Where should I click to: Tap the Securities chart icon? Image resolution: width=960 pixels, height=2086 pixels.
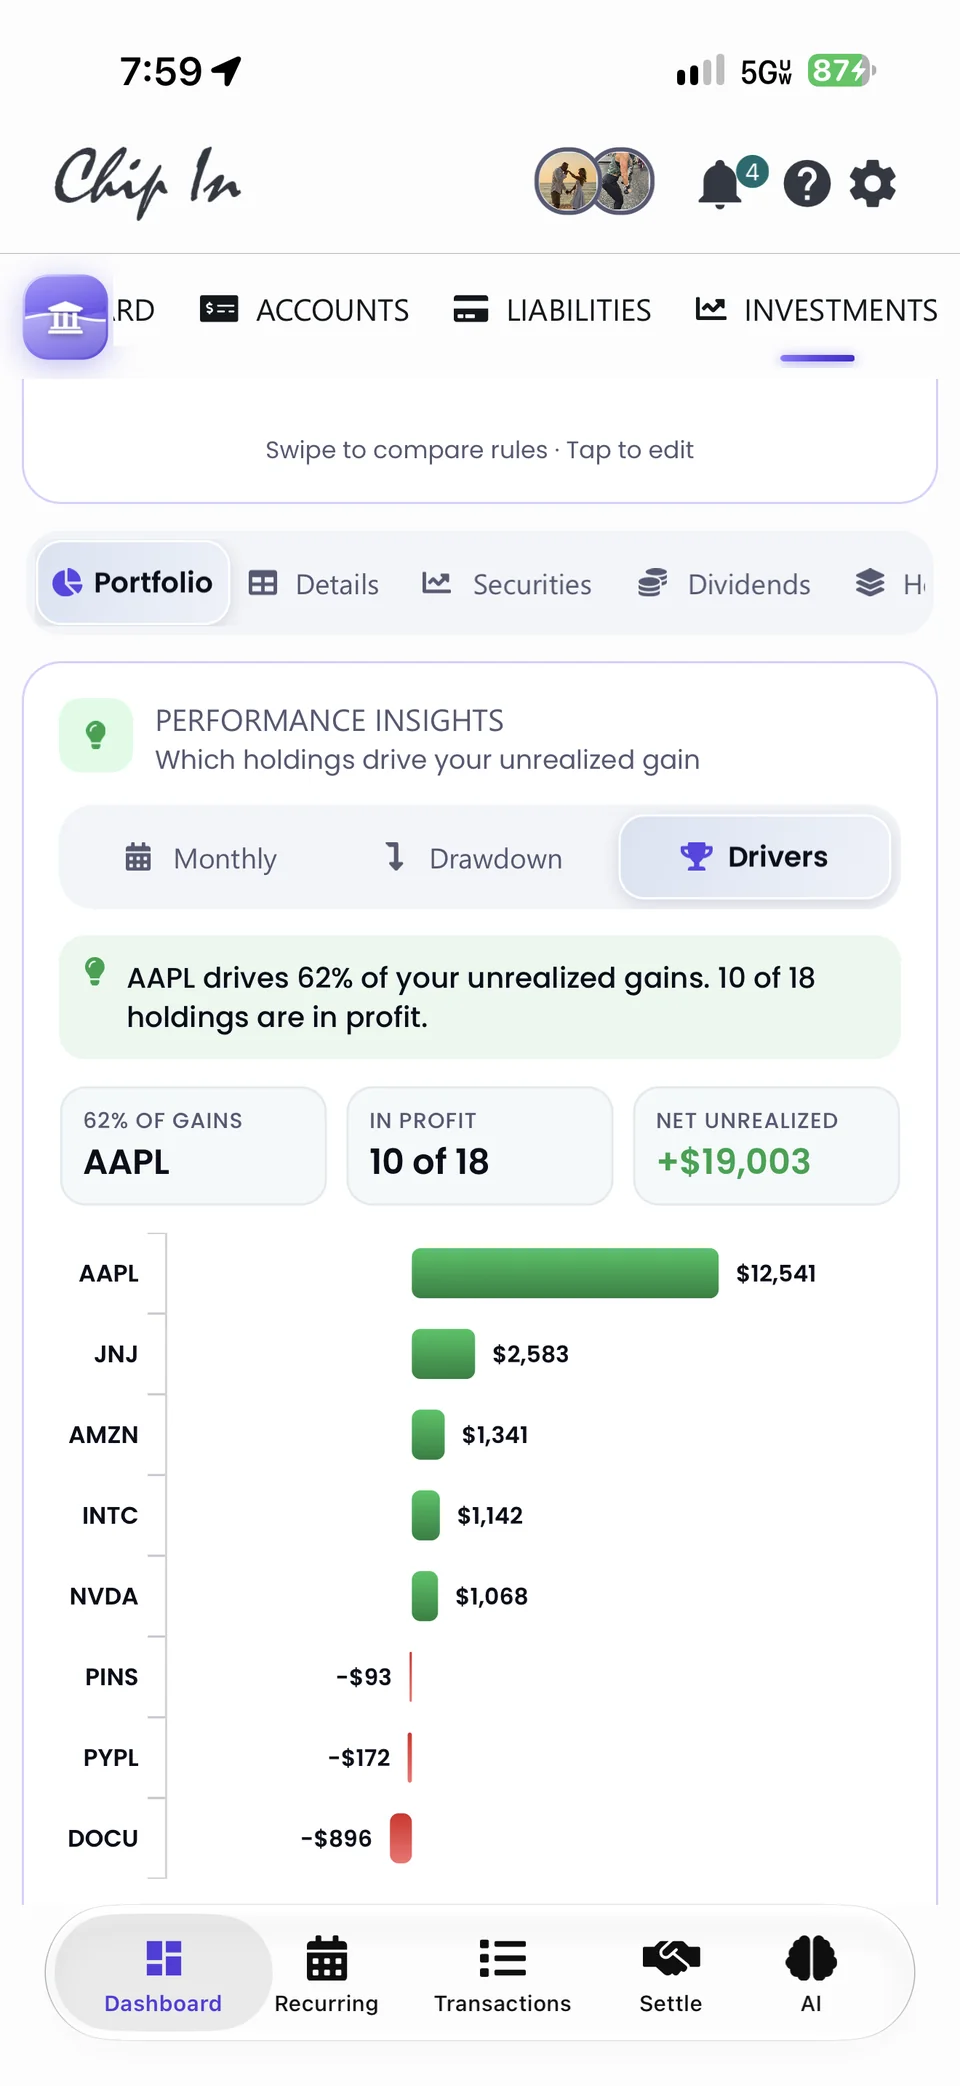(x=436, y=583)
